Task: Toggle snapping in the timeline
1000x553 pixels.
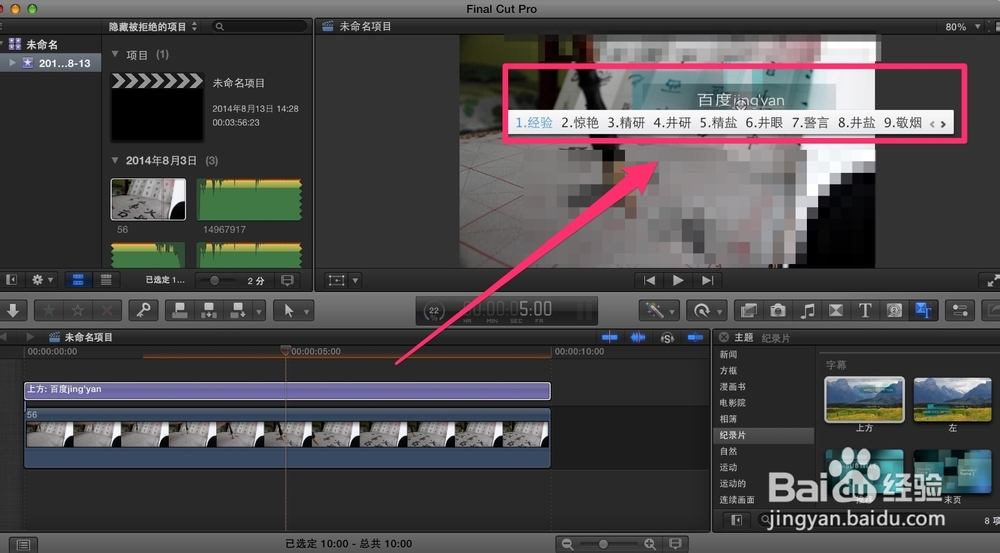Action: [695, 337]
